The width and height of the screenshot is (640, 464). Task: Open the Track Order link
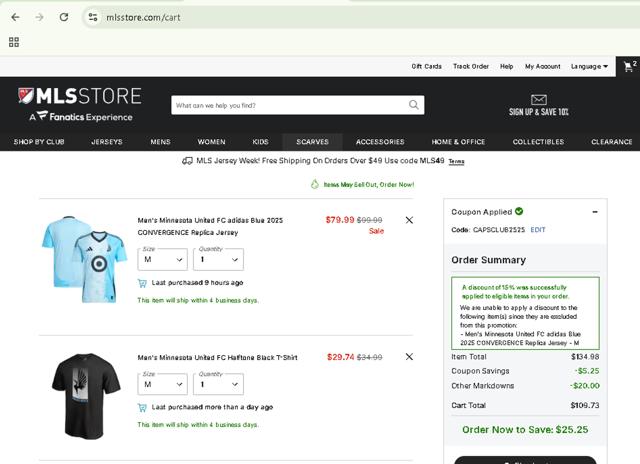(x=470, y=67)
